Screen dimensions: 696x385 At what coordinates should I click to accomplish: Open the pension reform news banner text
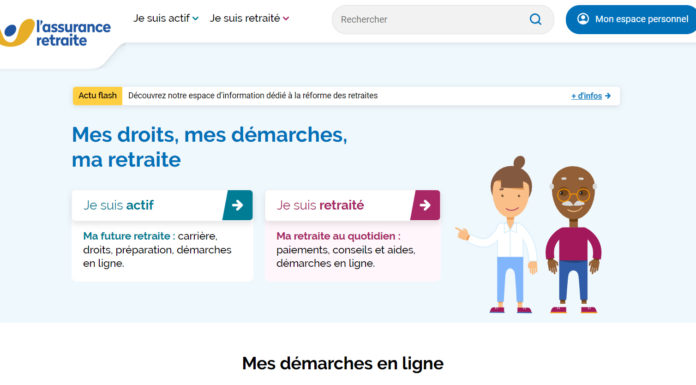tap(253, 95)
